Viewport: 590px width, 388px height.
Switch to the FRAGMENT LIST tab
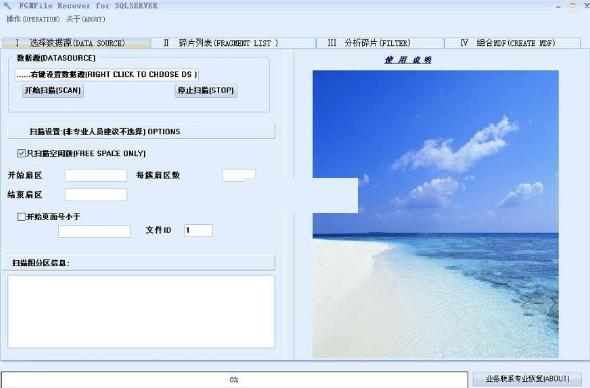pyautogui.click(x=233, y=43)
